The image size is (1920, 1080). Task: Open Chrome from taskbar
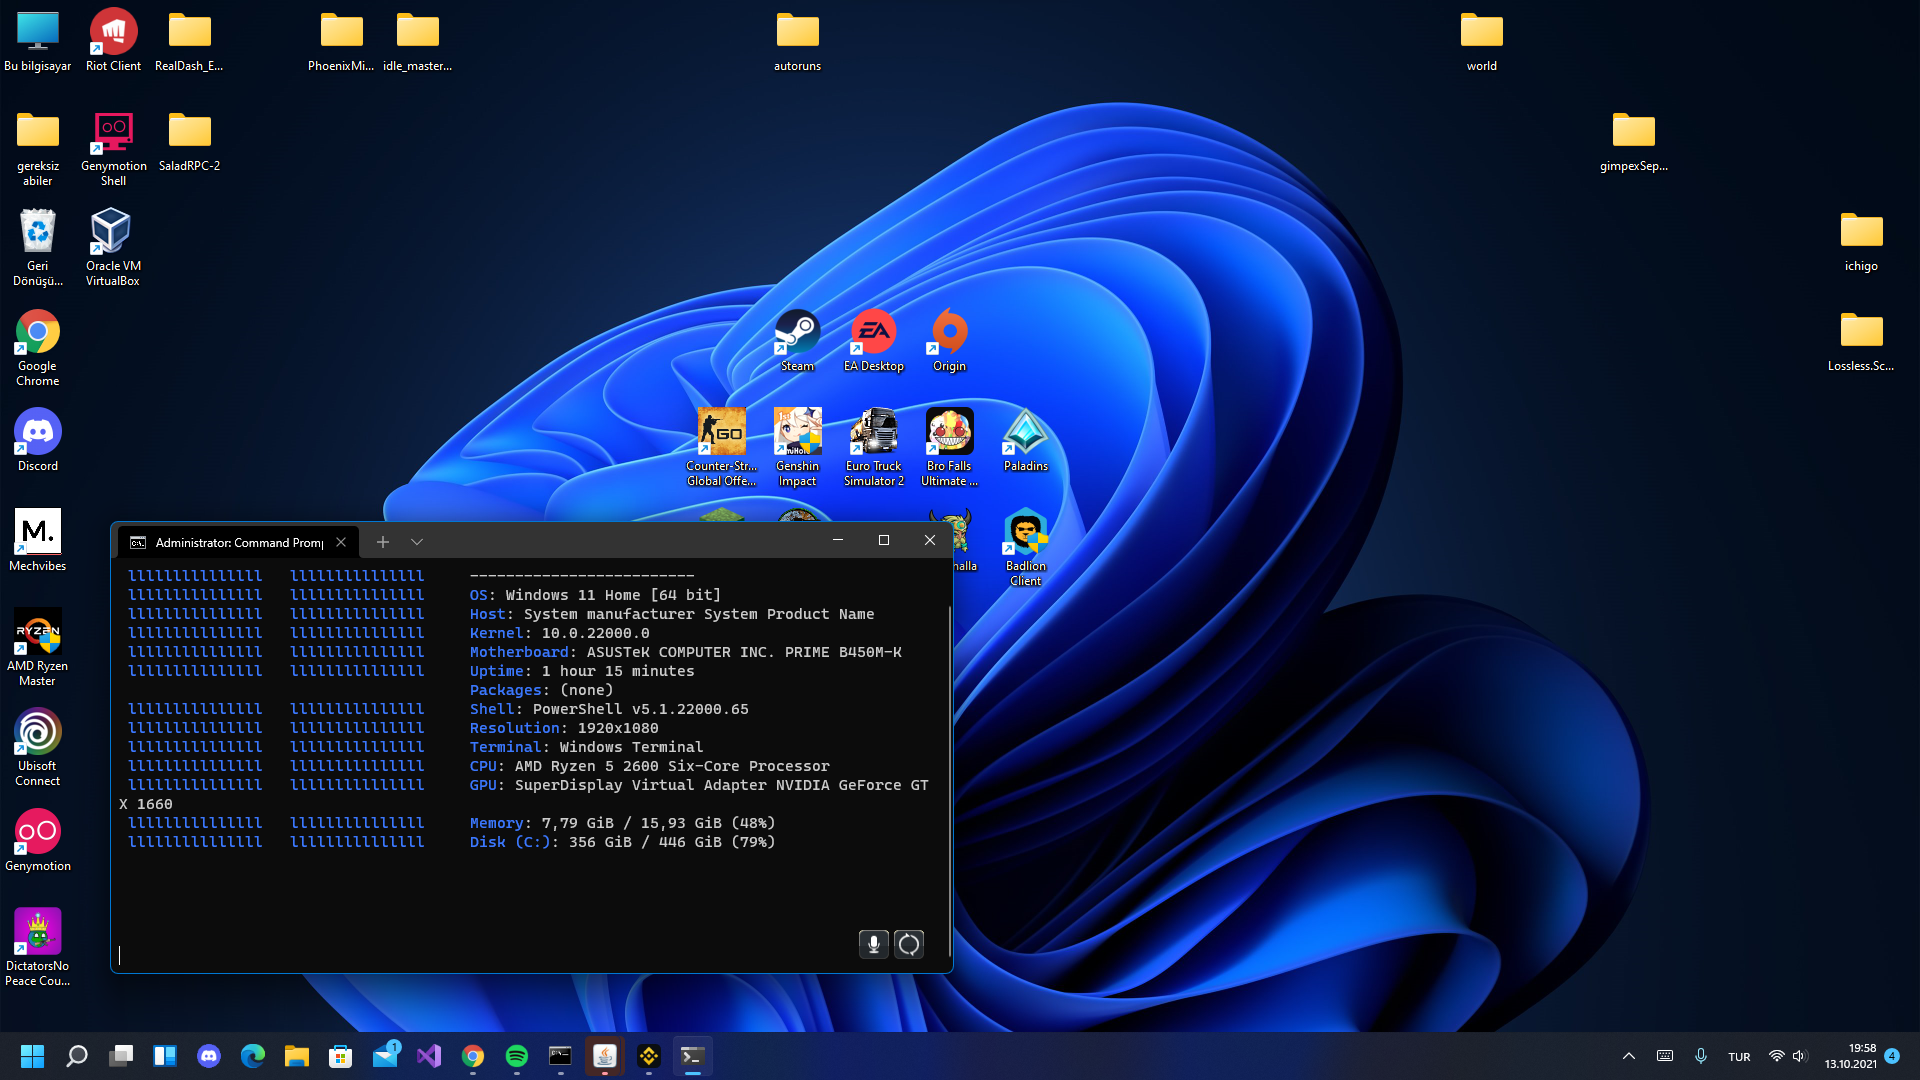point(473,1056)
